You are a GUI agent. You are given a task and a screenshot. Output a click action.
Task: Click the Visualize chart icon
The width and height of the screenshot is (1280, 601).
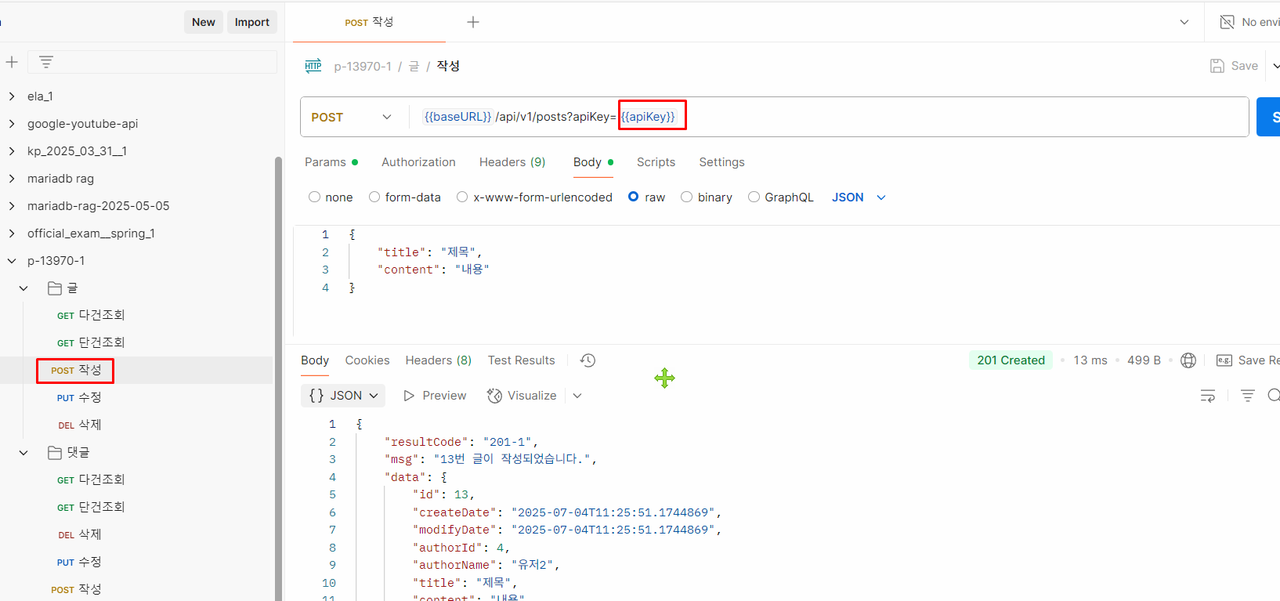(x=494, y=396)
